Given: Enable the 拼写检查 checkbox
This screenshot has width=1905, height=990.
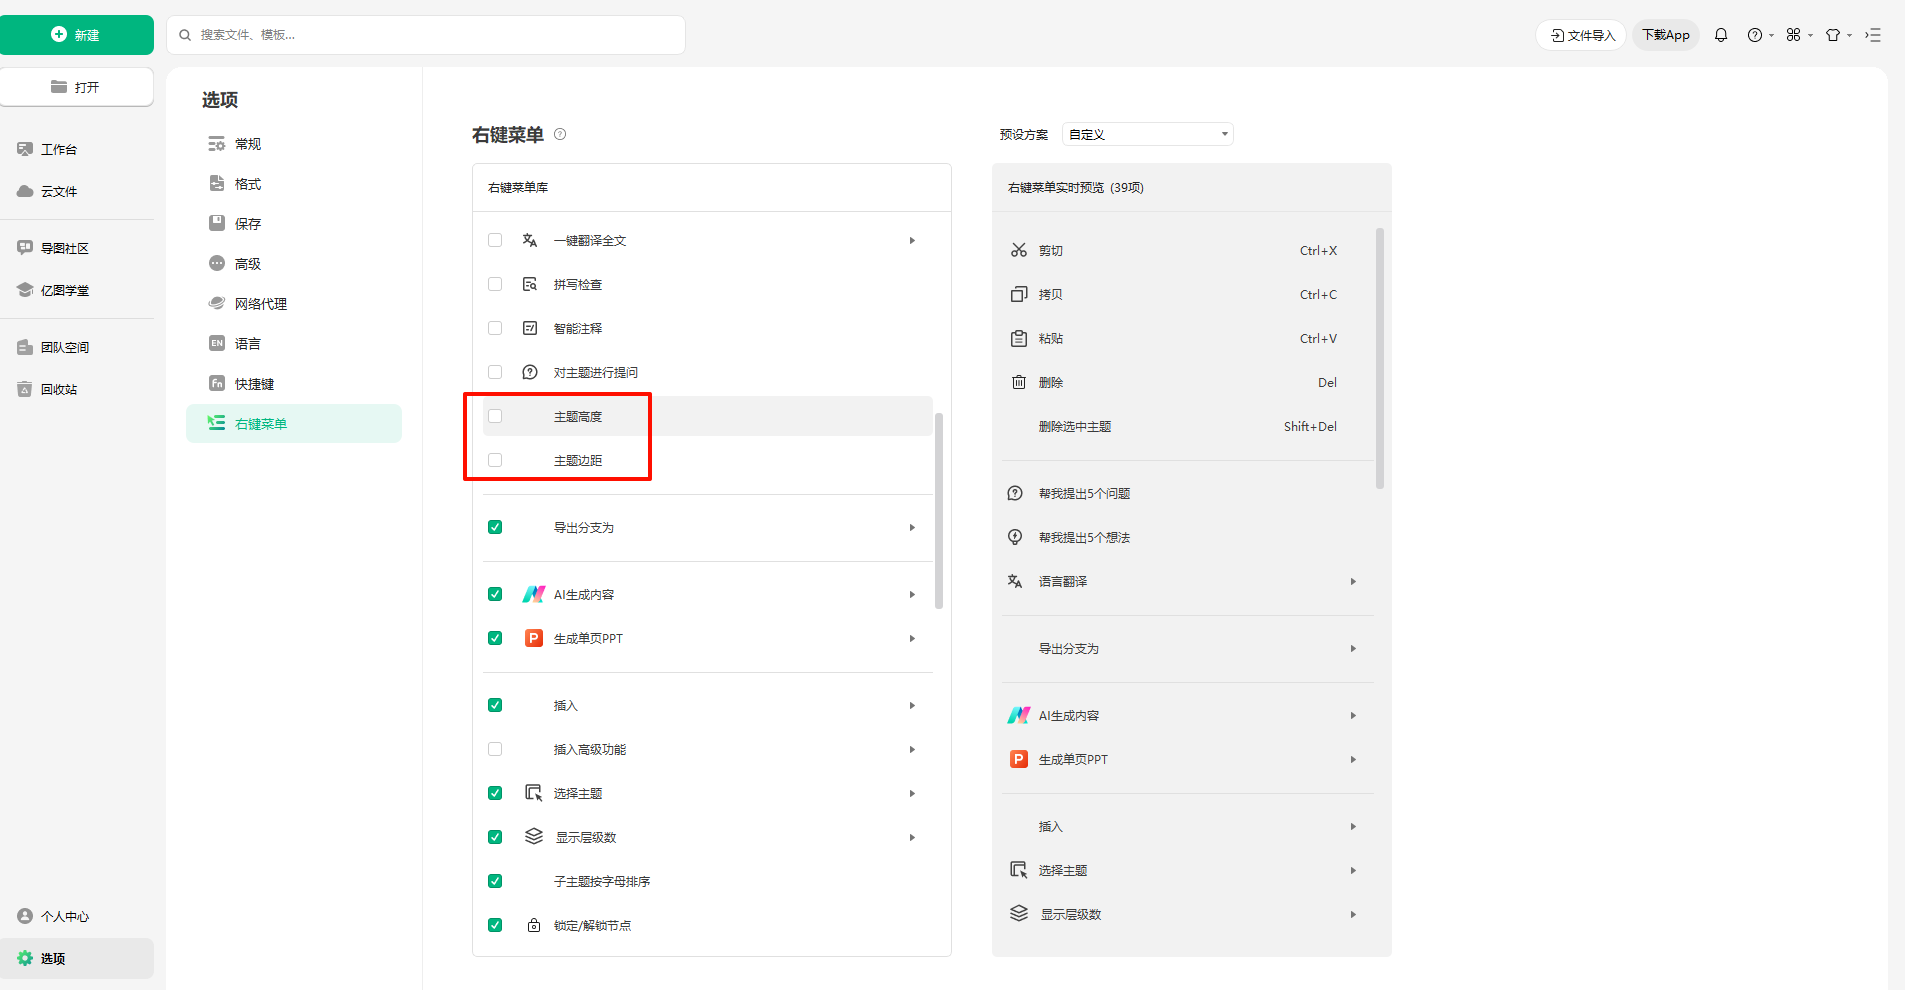Looking at the screenshot, I should tap(495, 284).
